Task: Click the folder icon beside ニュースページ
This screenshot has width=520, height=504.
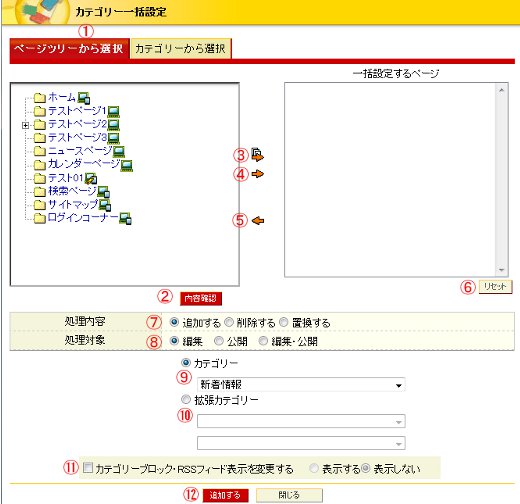Action: pyautogui.click(x=40, y=151)
